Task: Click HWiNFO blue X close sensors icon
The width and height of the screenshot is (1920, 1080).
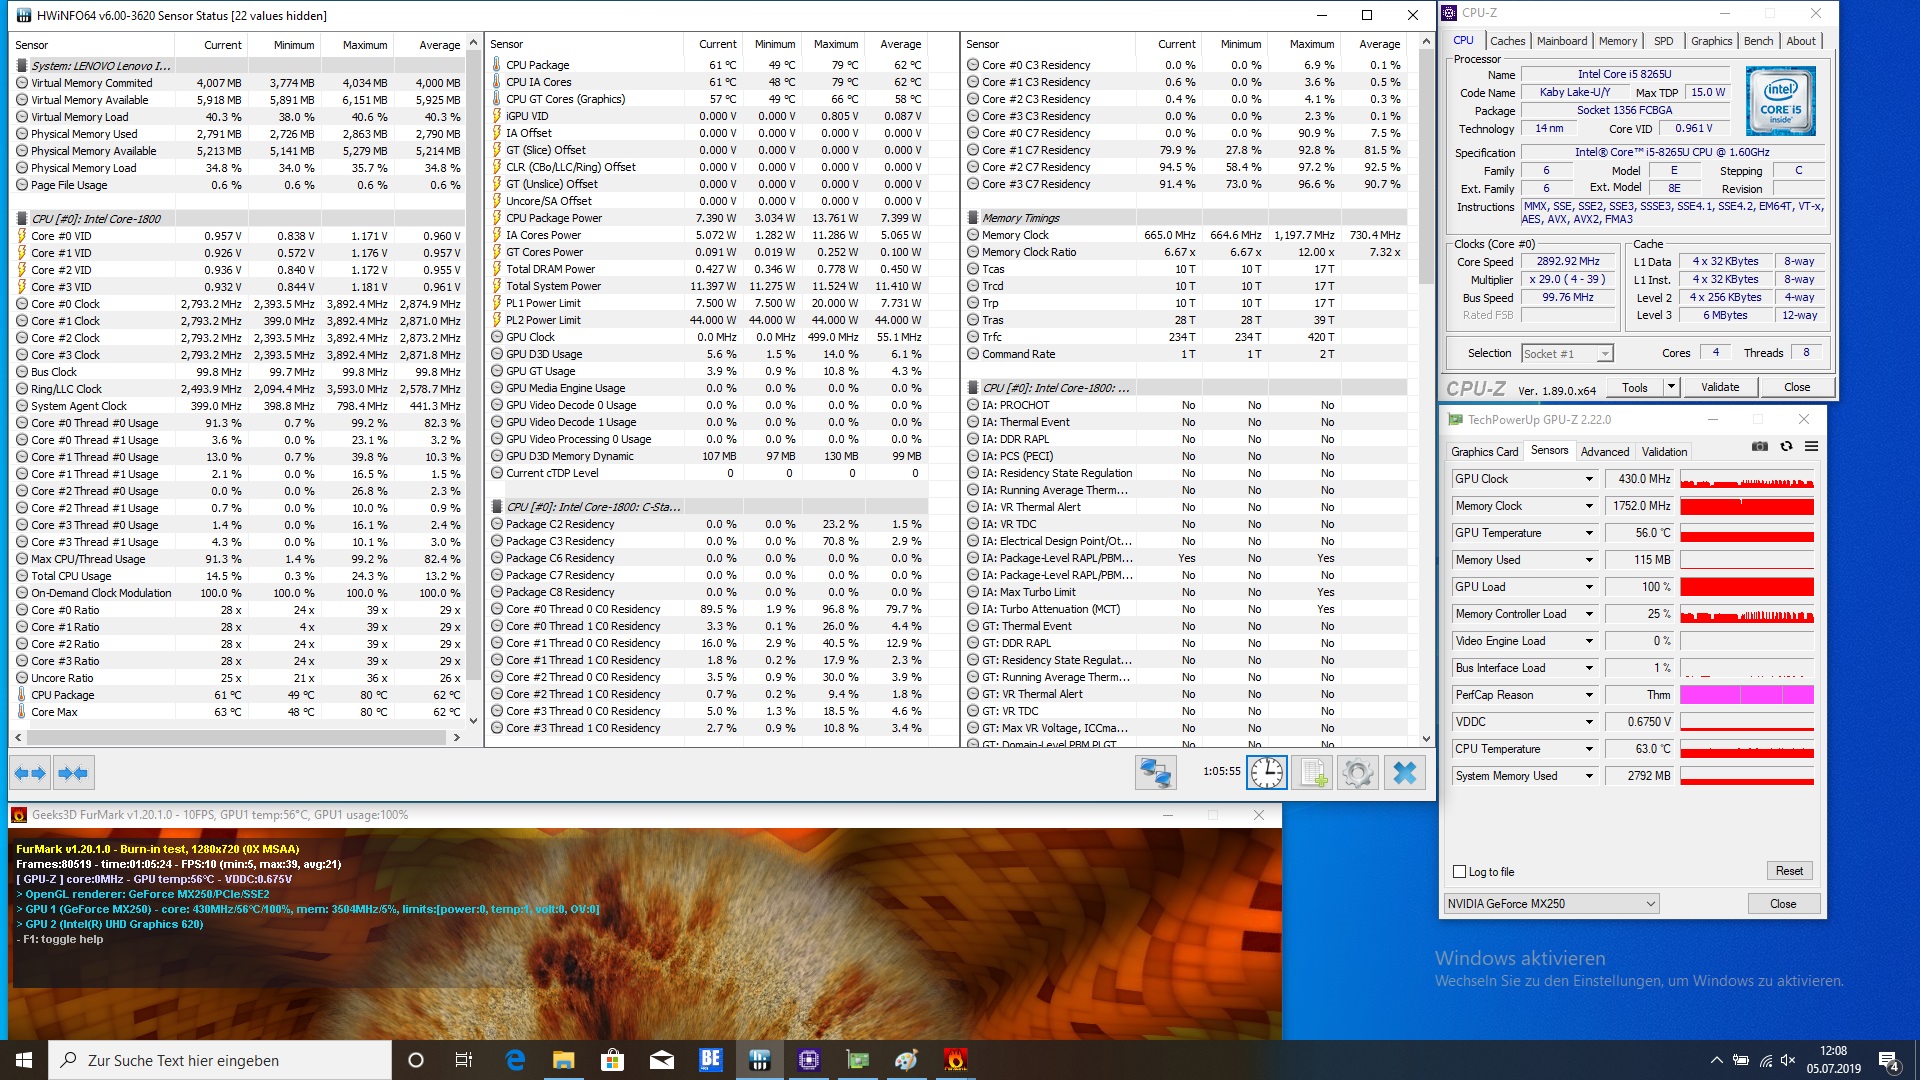Action: [1404, 773]
